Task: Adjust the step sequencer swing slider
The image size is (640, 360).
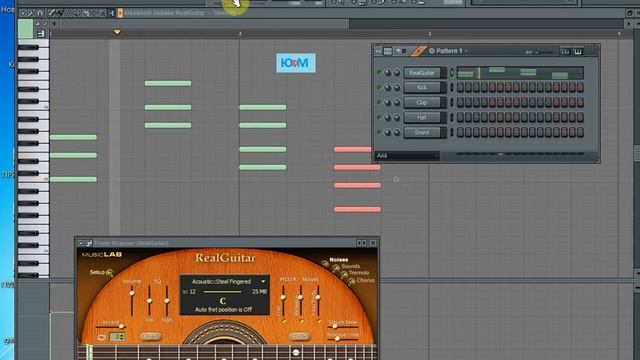Action: pos(544,52)
